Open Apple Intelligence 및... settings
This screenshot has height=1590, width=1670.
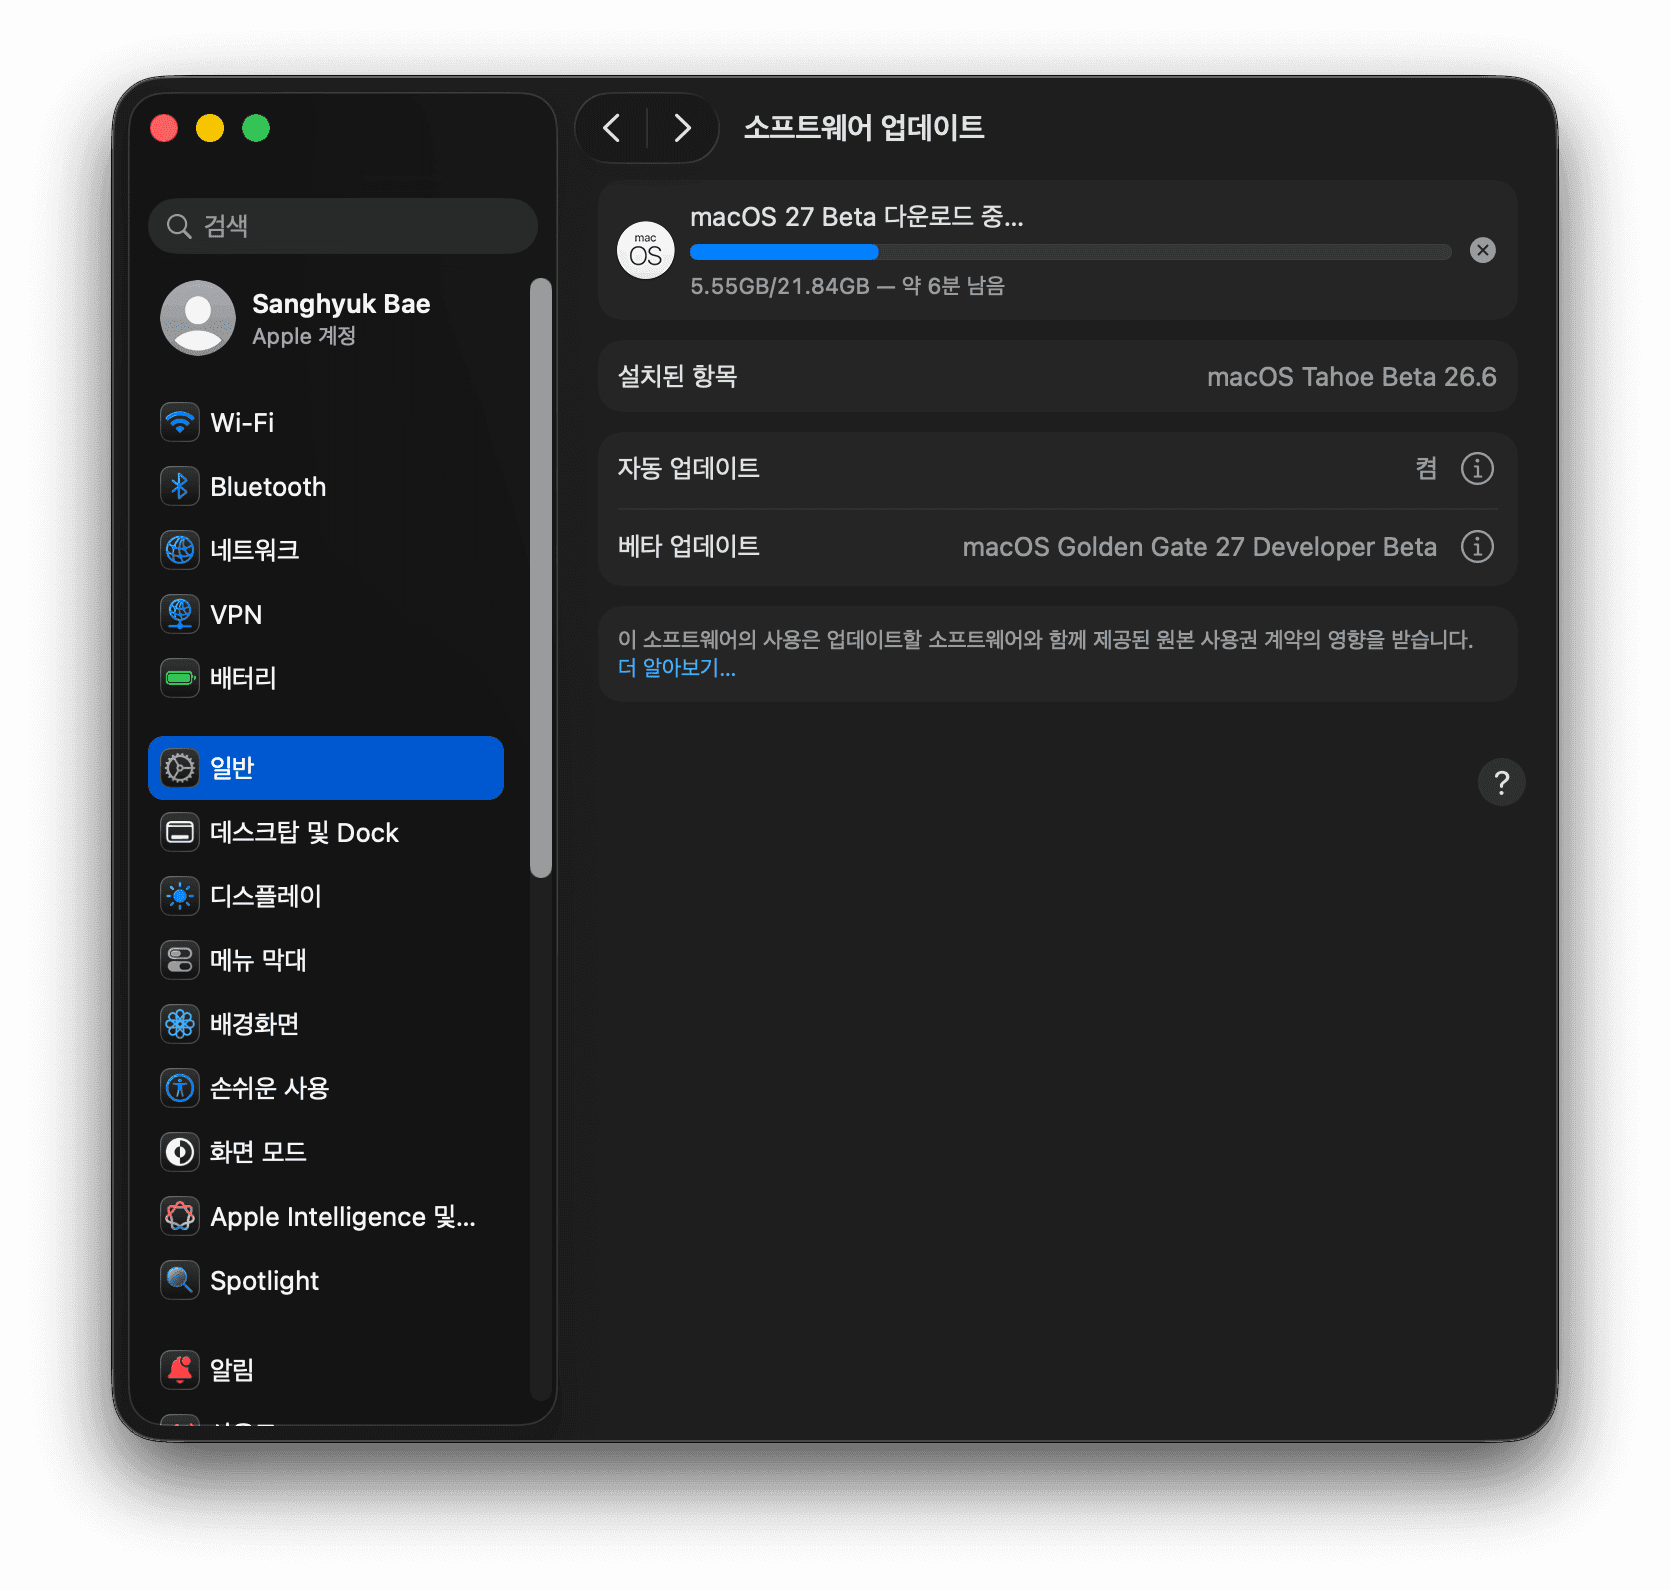[x=326, y=1216]
